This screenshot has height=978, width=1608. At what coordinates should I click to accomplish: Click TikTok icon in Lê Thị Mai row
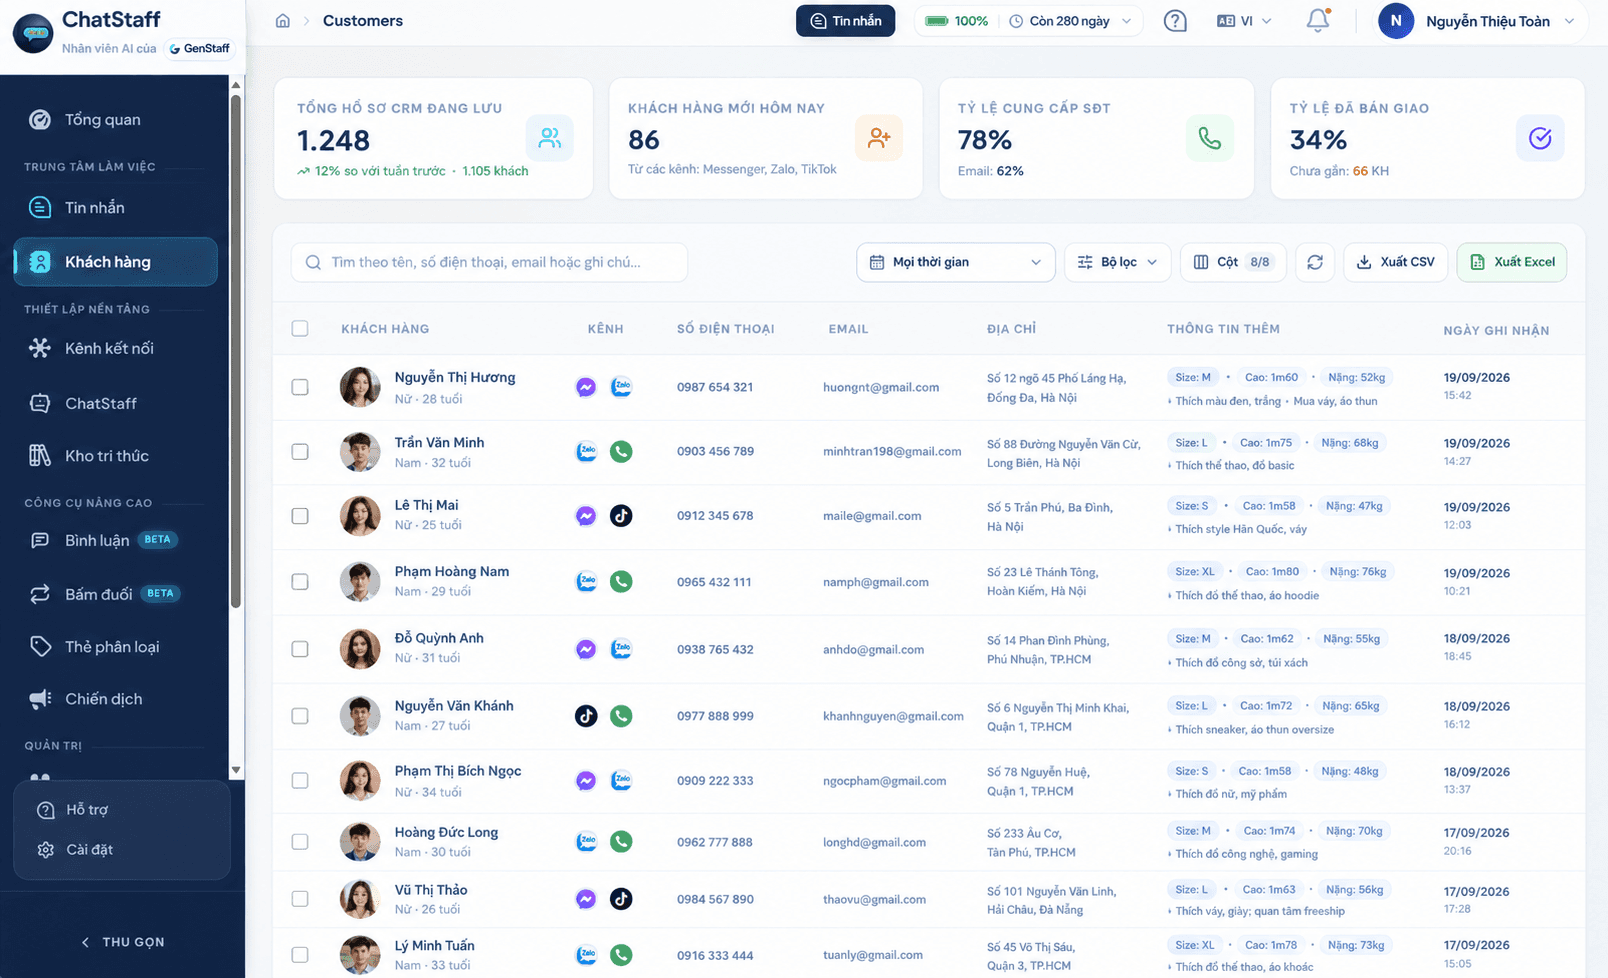point(621,516)
